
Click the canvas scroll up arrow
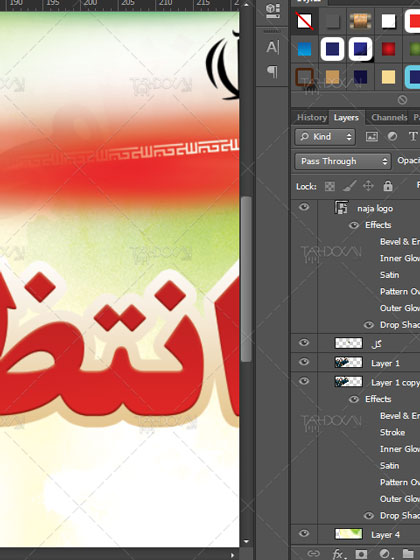(246, 5)
